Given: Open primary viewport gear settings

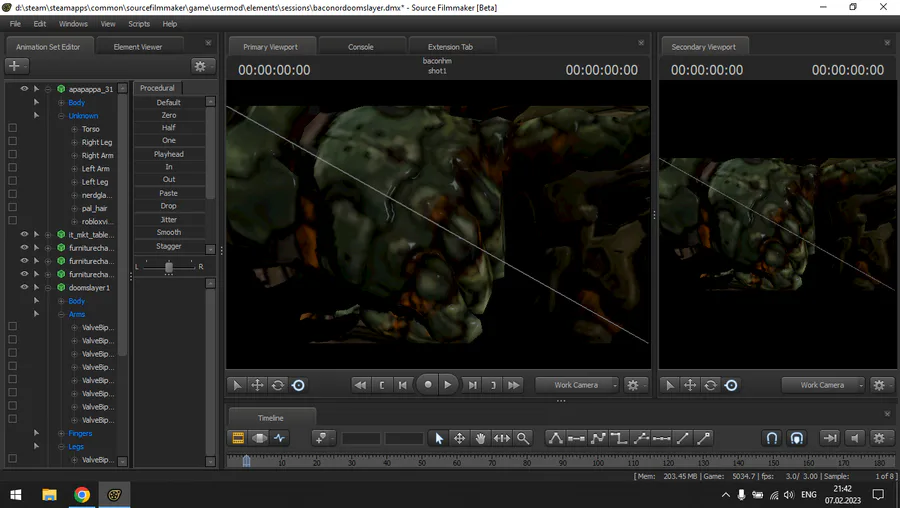Looking at the screenshot, I should [x=633, y=385].
